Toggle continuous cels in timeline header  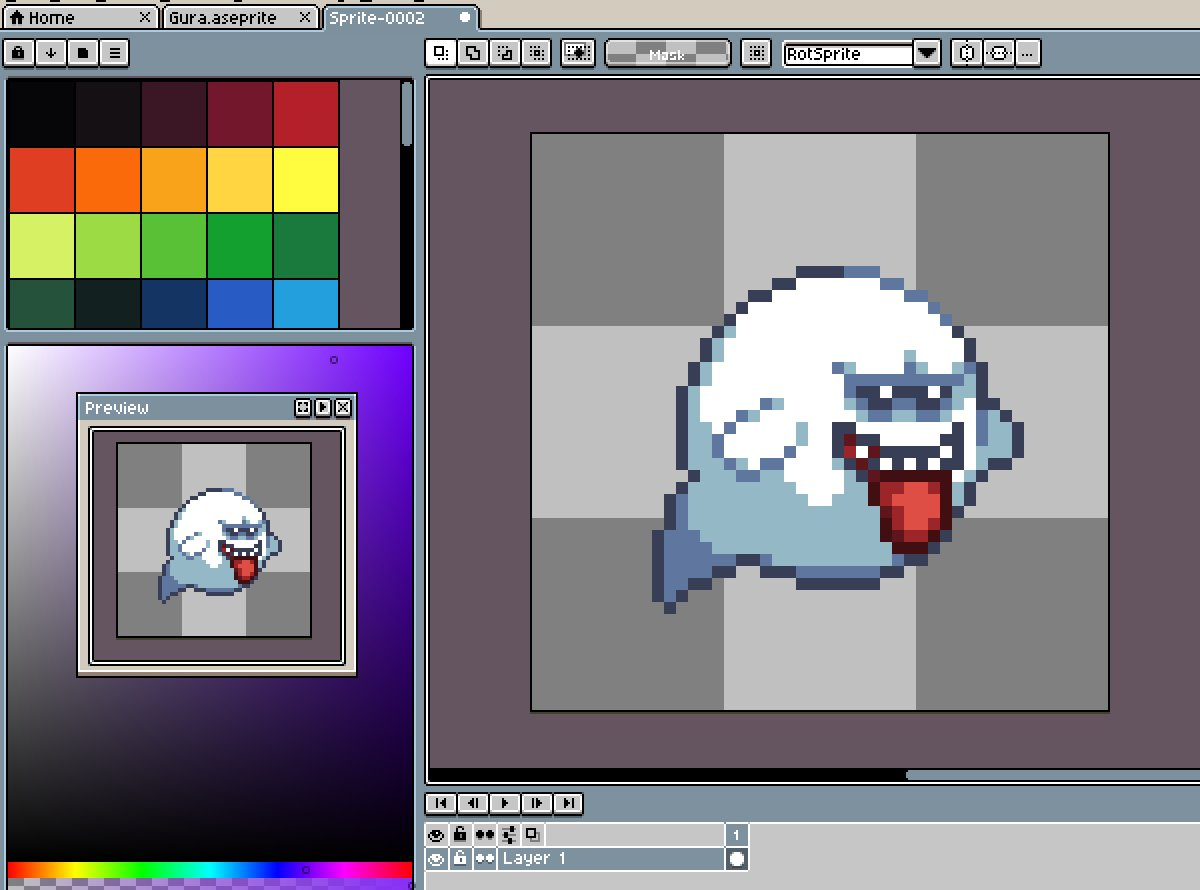point(485,835)
